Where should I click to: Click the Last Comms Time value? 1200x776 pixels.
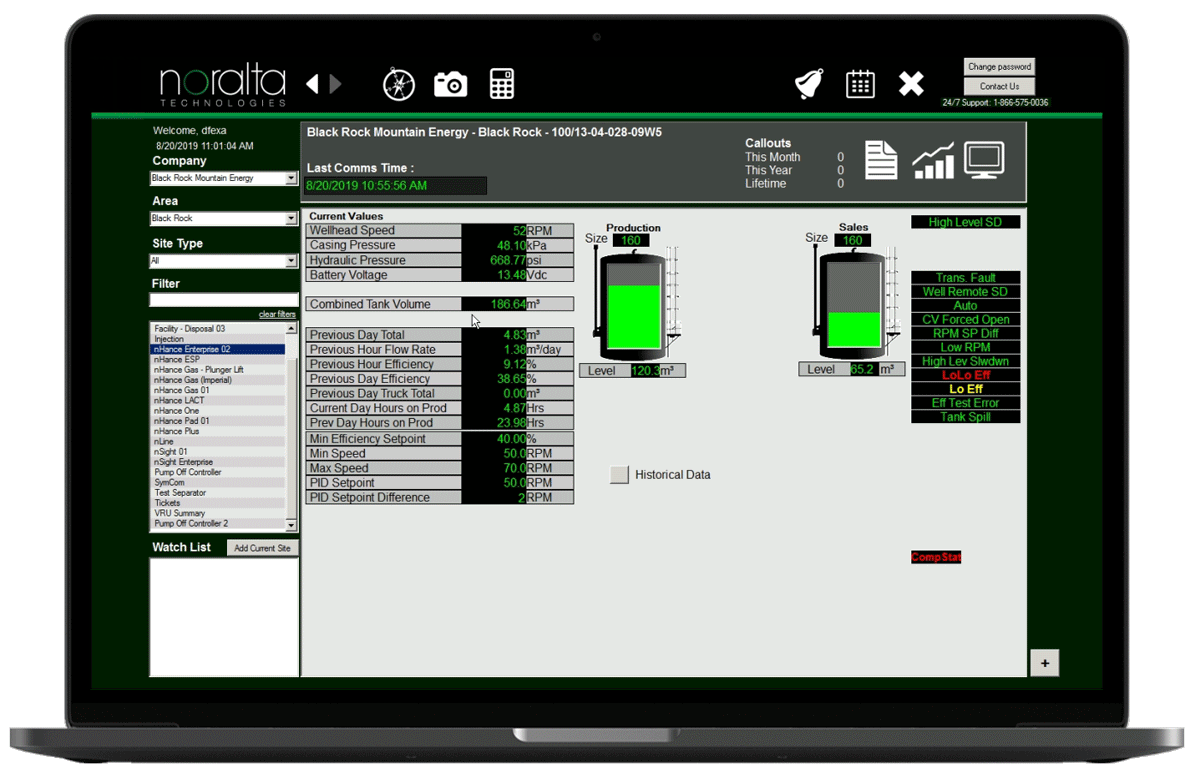pyautogui.click(x=396, y=186)
